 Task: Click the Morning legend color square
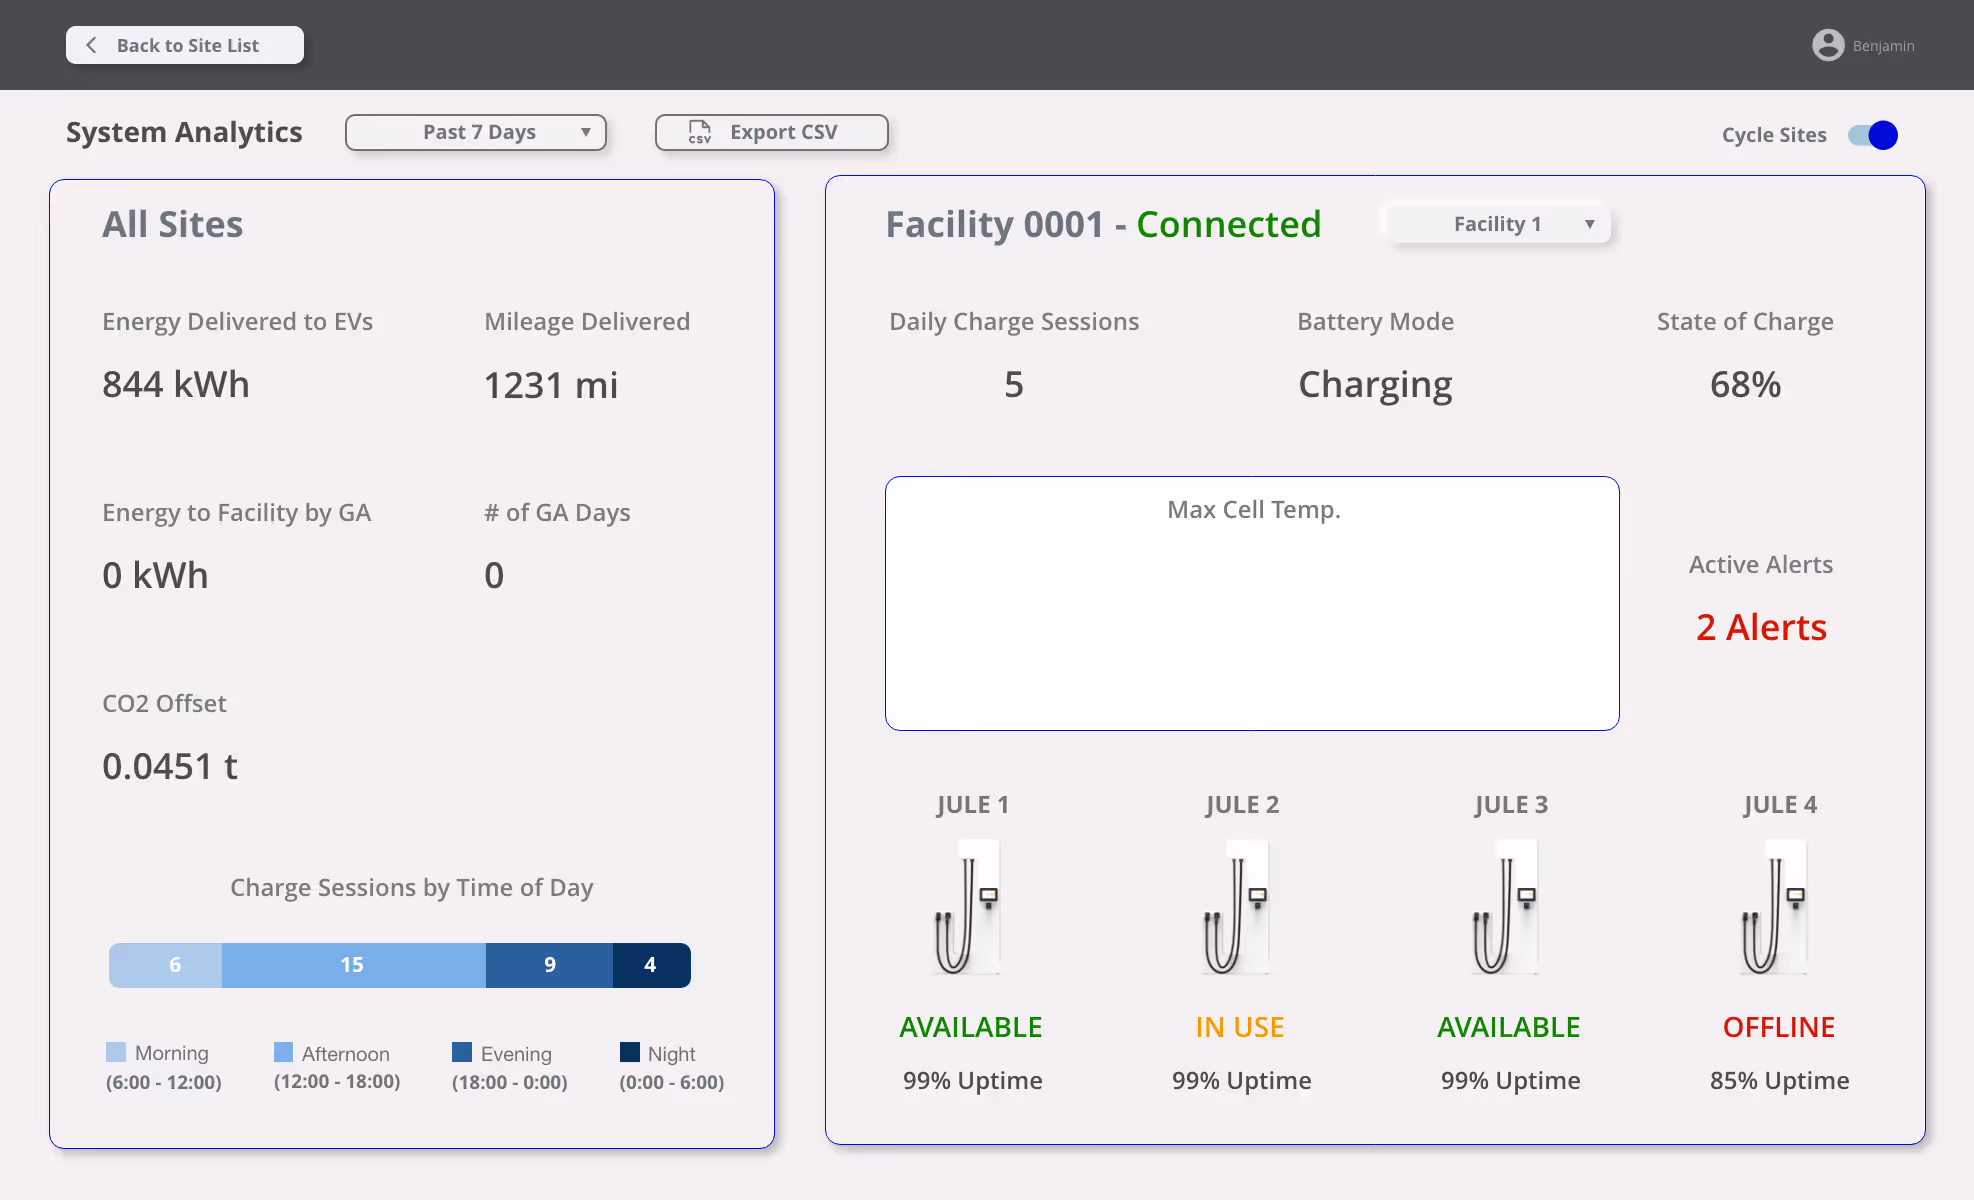pyautogui.click(x=116, y=1052)
